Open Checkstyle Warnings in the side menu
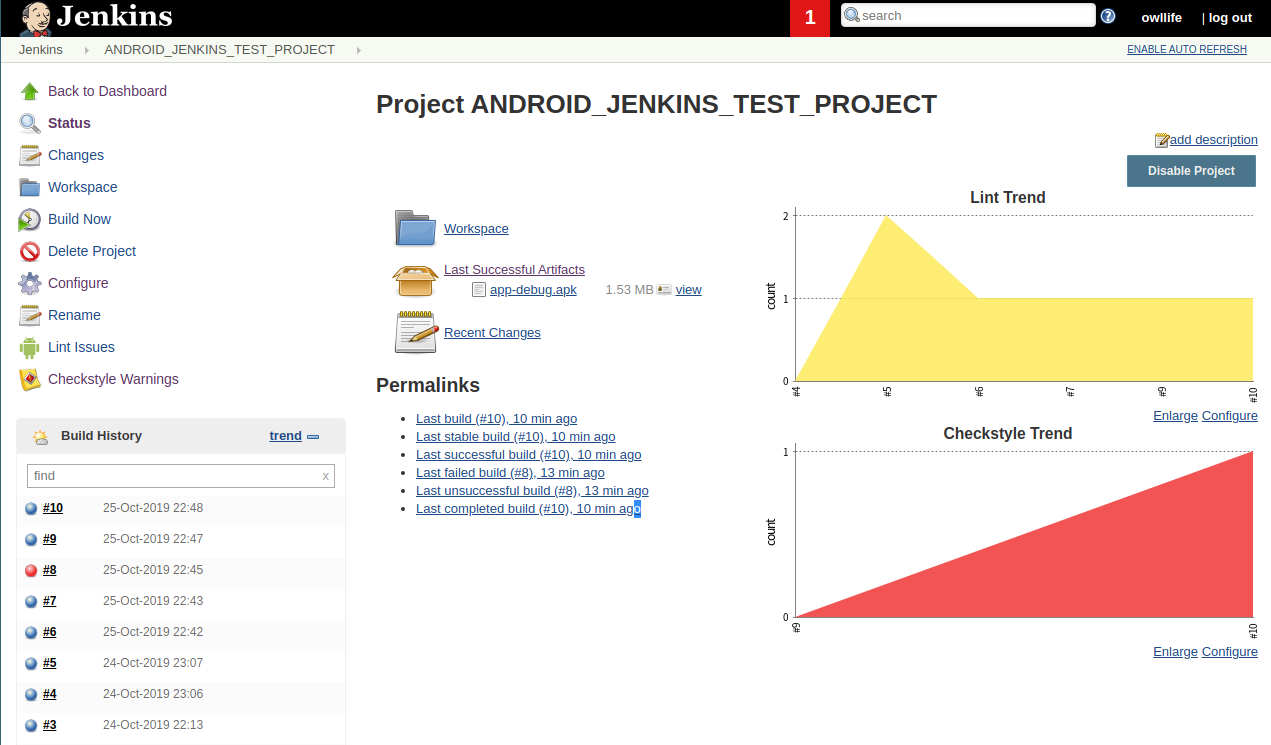1271x745 pixels. [113, 379]
